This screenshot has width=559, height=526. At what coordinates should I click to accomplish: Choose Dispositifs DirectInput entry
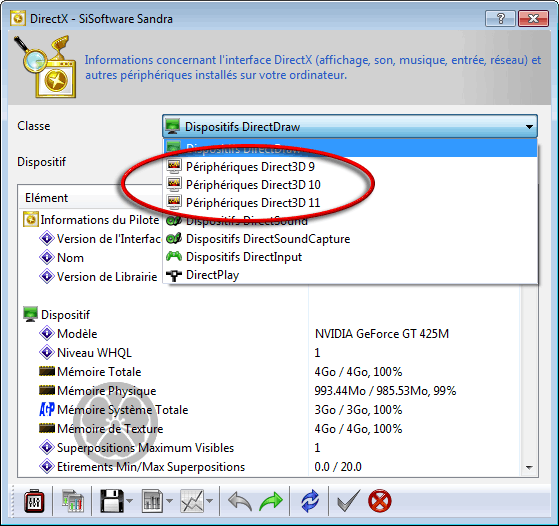(x=351, y=257)
